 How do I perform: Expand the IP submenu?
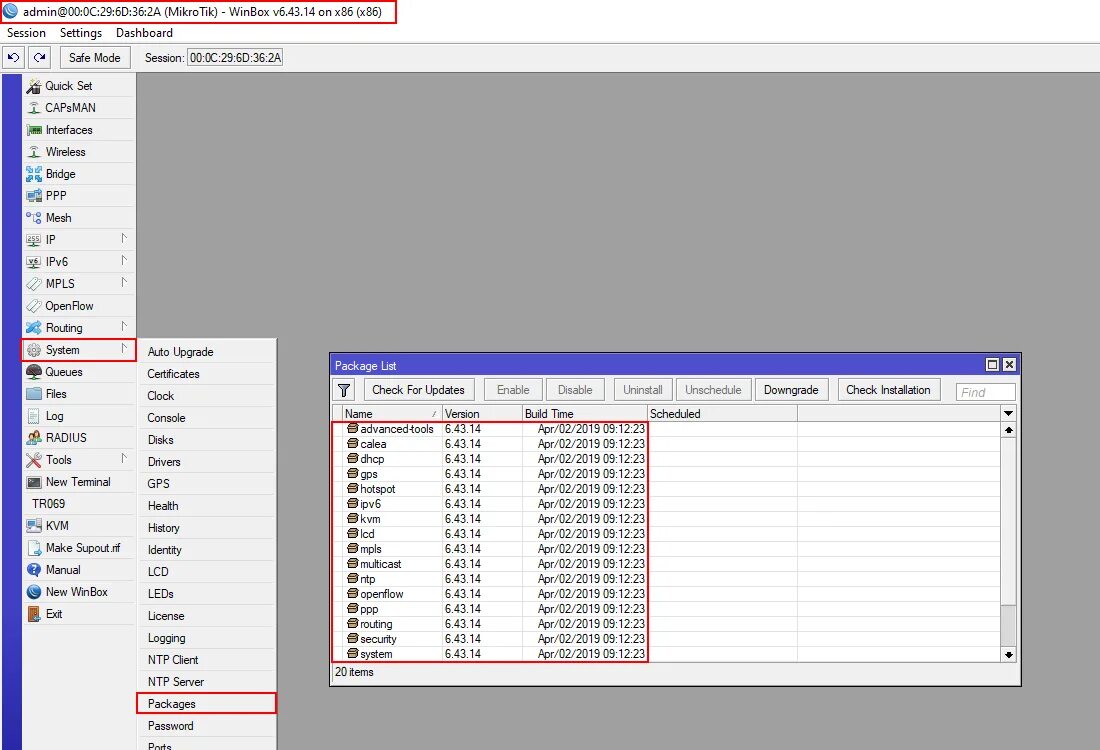pos(79,240)
